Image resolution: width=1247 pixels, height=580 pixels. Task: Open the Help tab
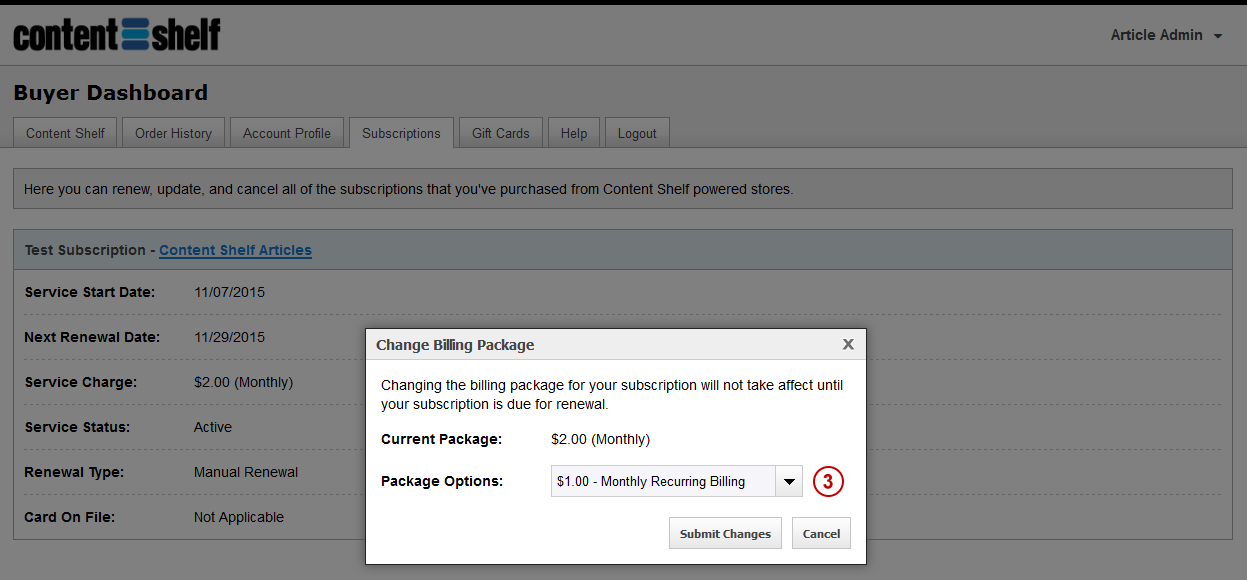[574, 133]
